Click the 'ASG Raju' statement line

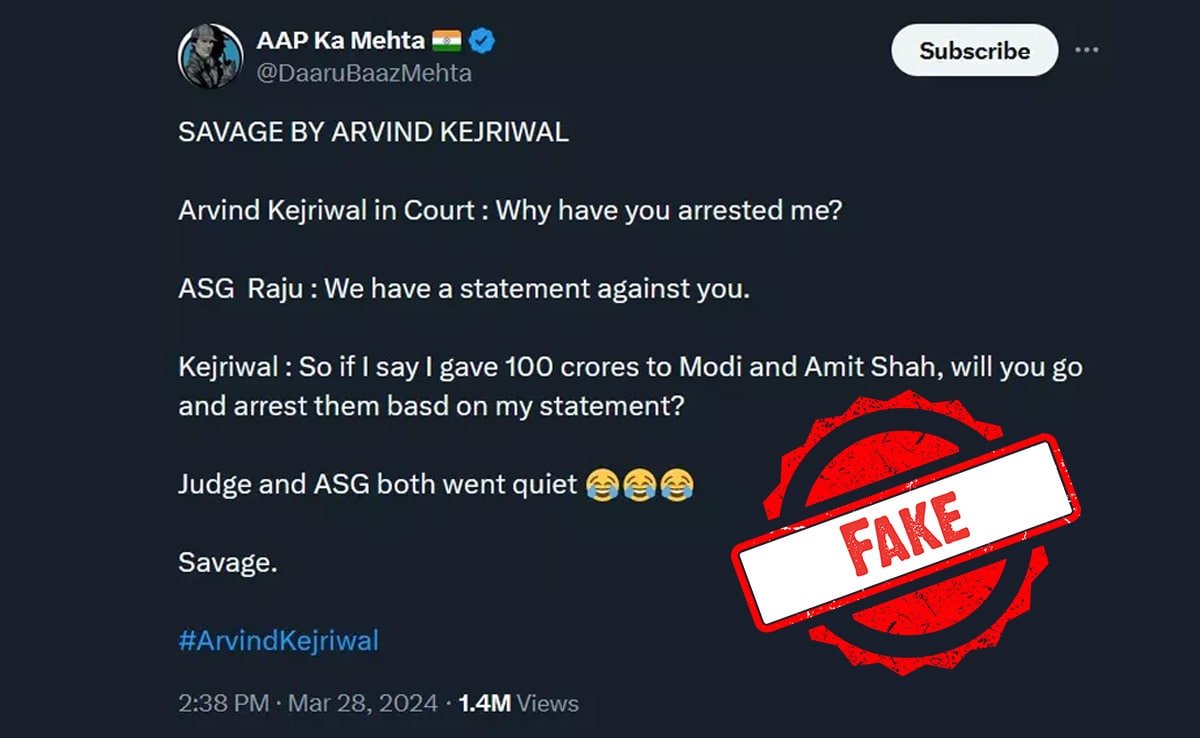(x=463, y=291)
